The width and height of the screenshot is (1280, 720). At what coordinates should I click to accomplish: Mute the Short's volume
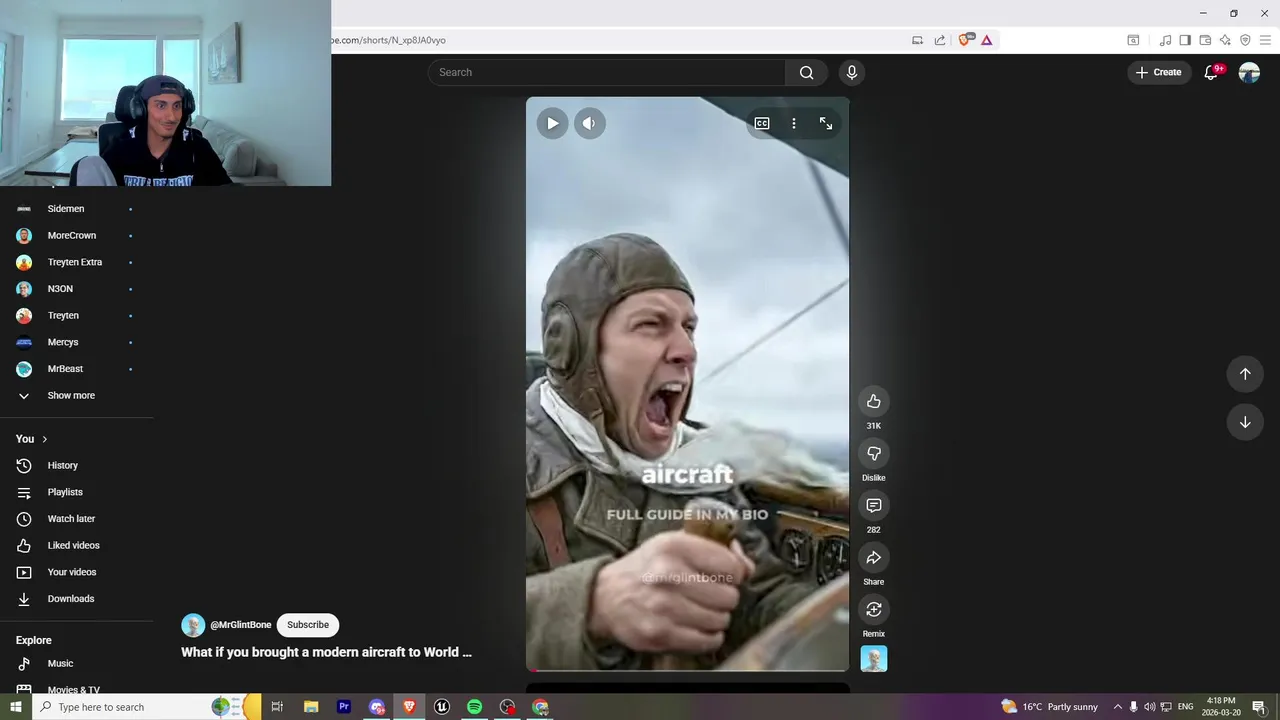point(589,123)
